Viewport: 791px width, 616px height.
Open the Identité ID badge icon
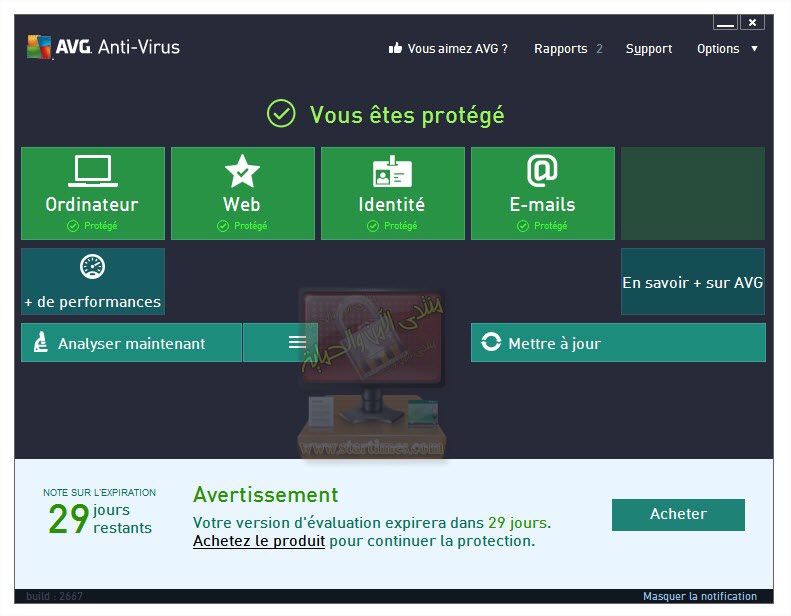tap(392, 172)
